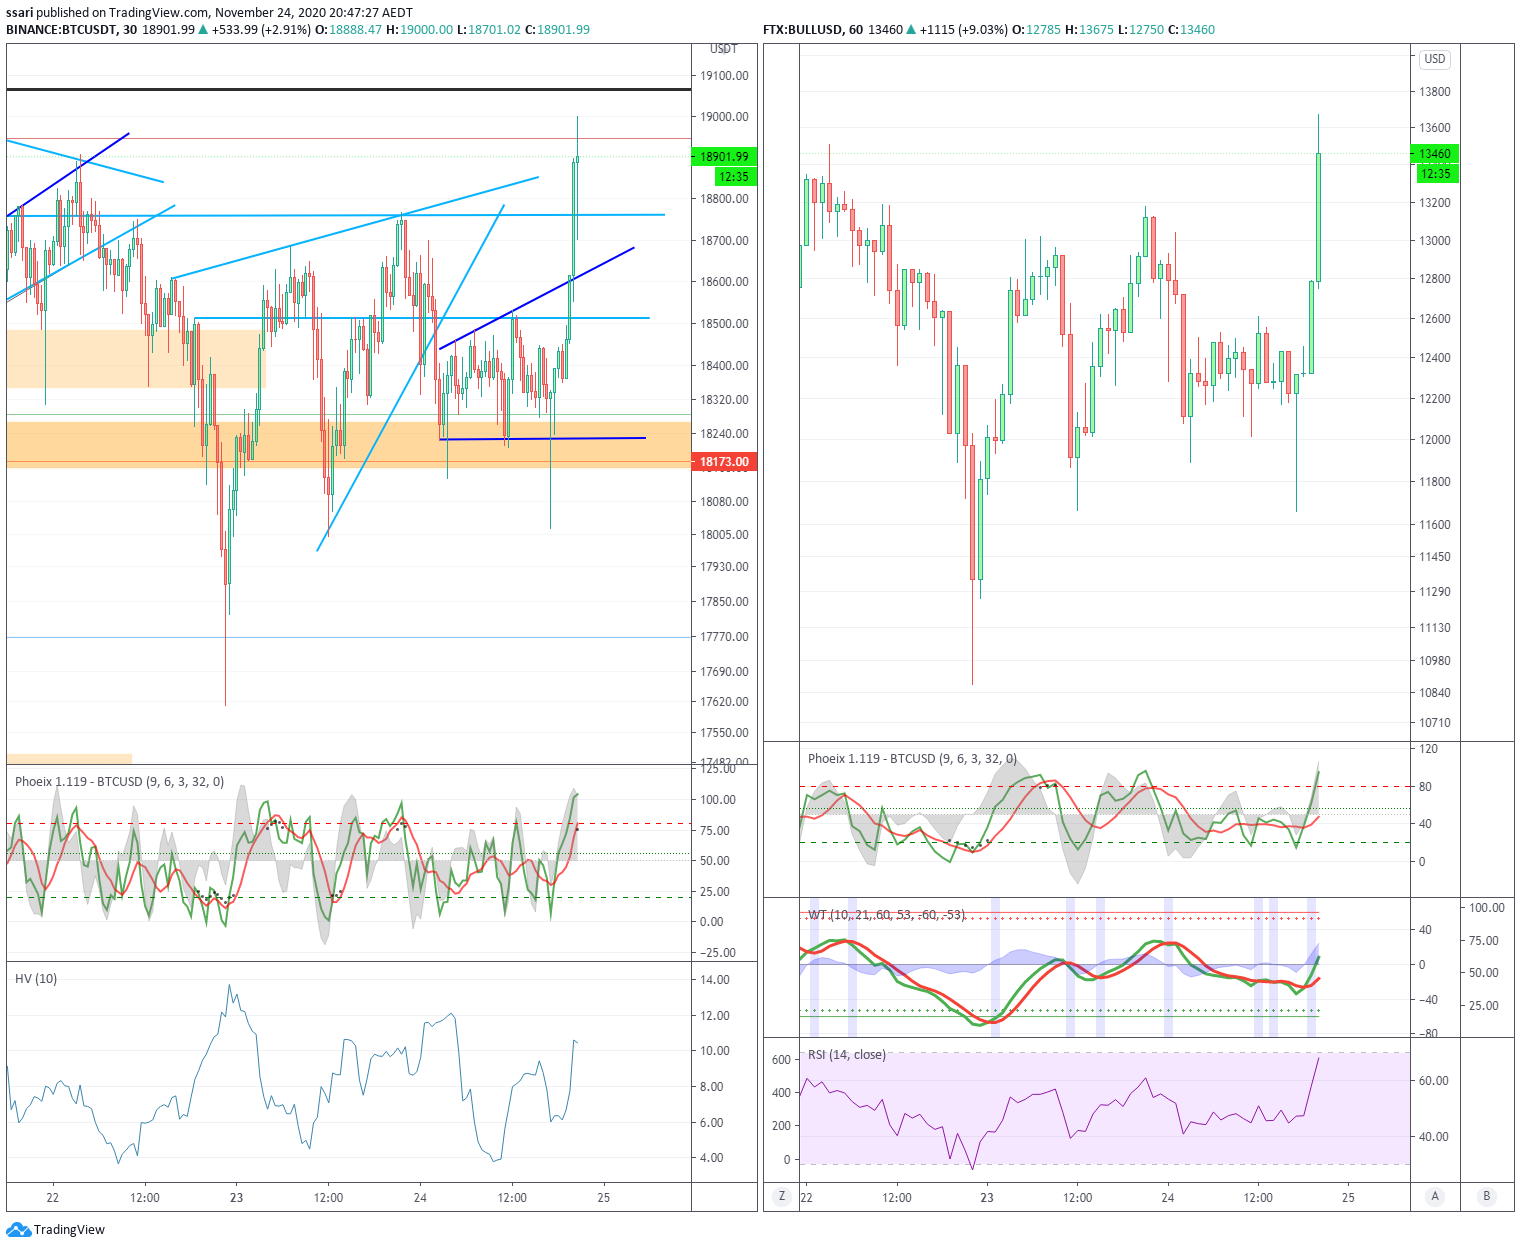Click the +1115 (+9.03%) change in BULLUSD header
The image size is (1521, 1248).
pos(964,30)
